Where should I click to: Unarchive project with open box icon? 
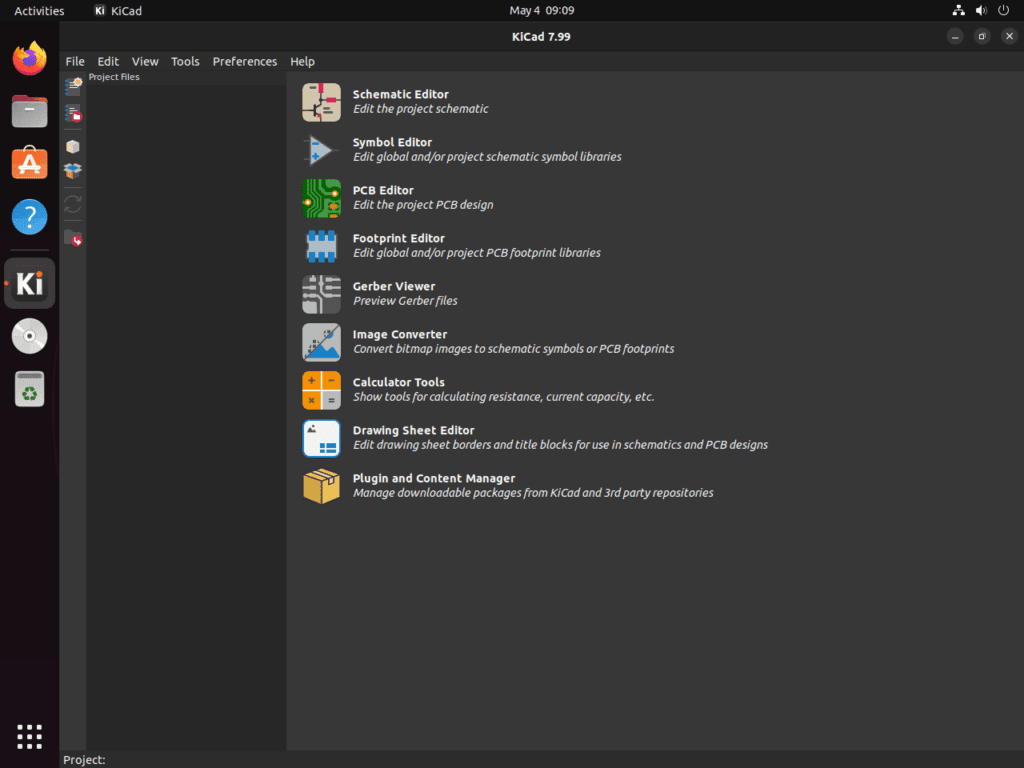pyautogui.click(x=73, y=171)
